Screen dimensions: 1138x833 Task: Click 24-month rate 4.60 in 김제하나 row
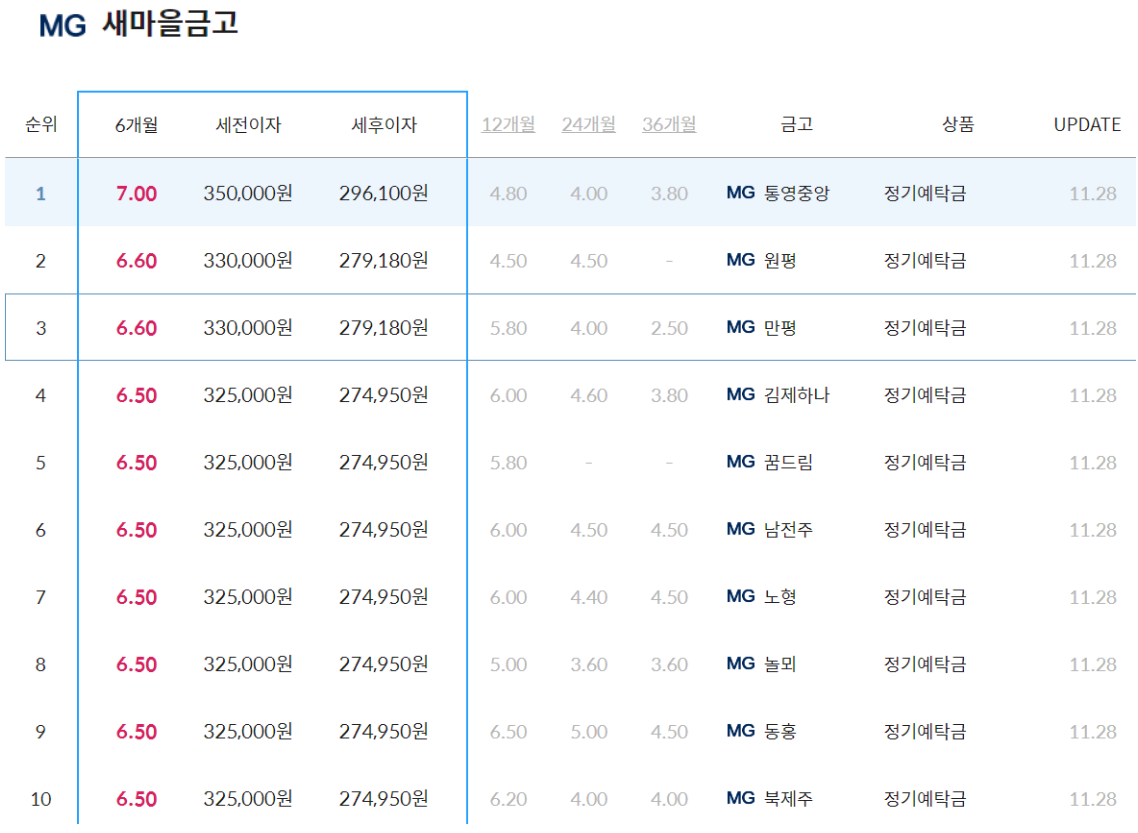pos(589,395)
